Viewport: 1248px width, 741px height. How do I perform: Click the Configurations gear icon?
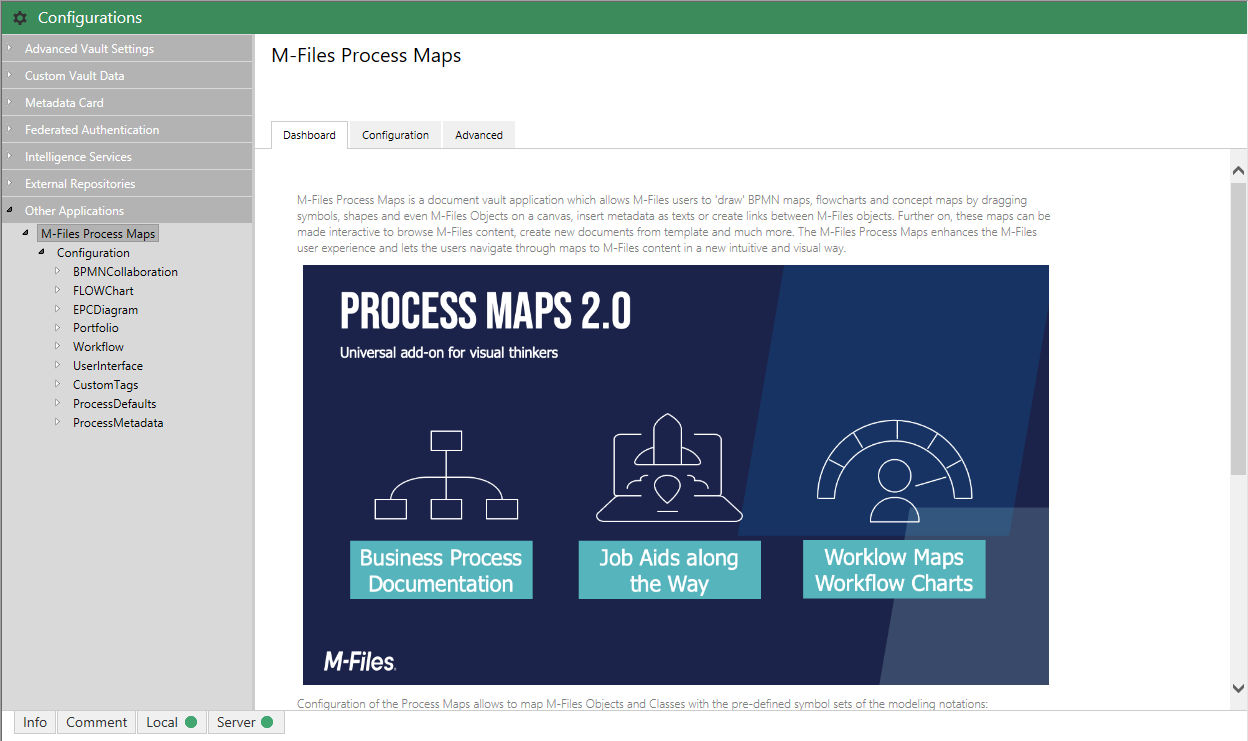point(20,18)
